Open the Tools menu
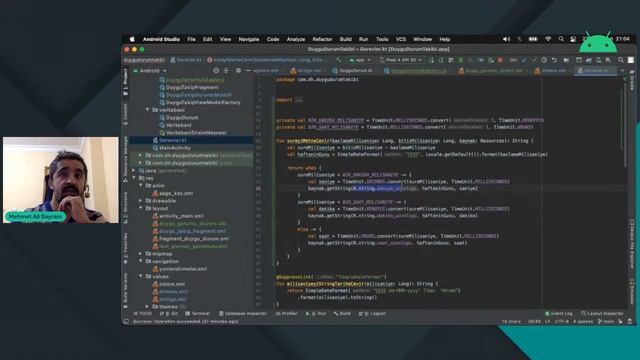Viewport: 640px width, 360px height. [x=382, y=39]
